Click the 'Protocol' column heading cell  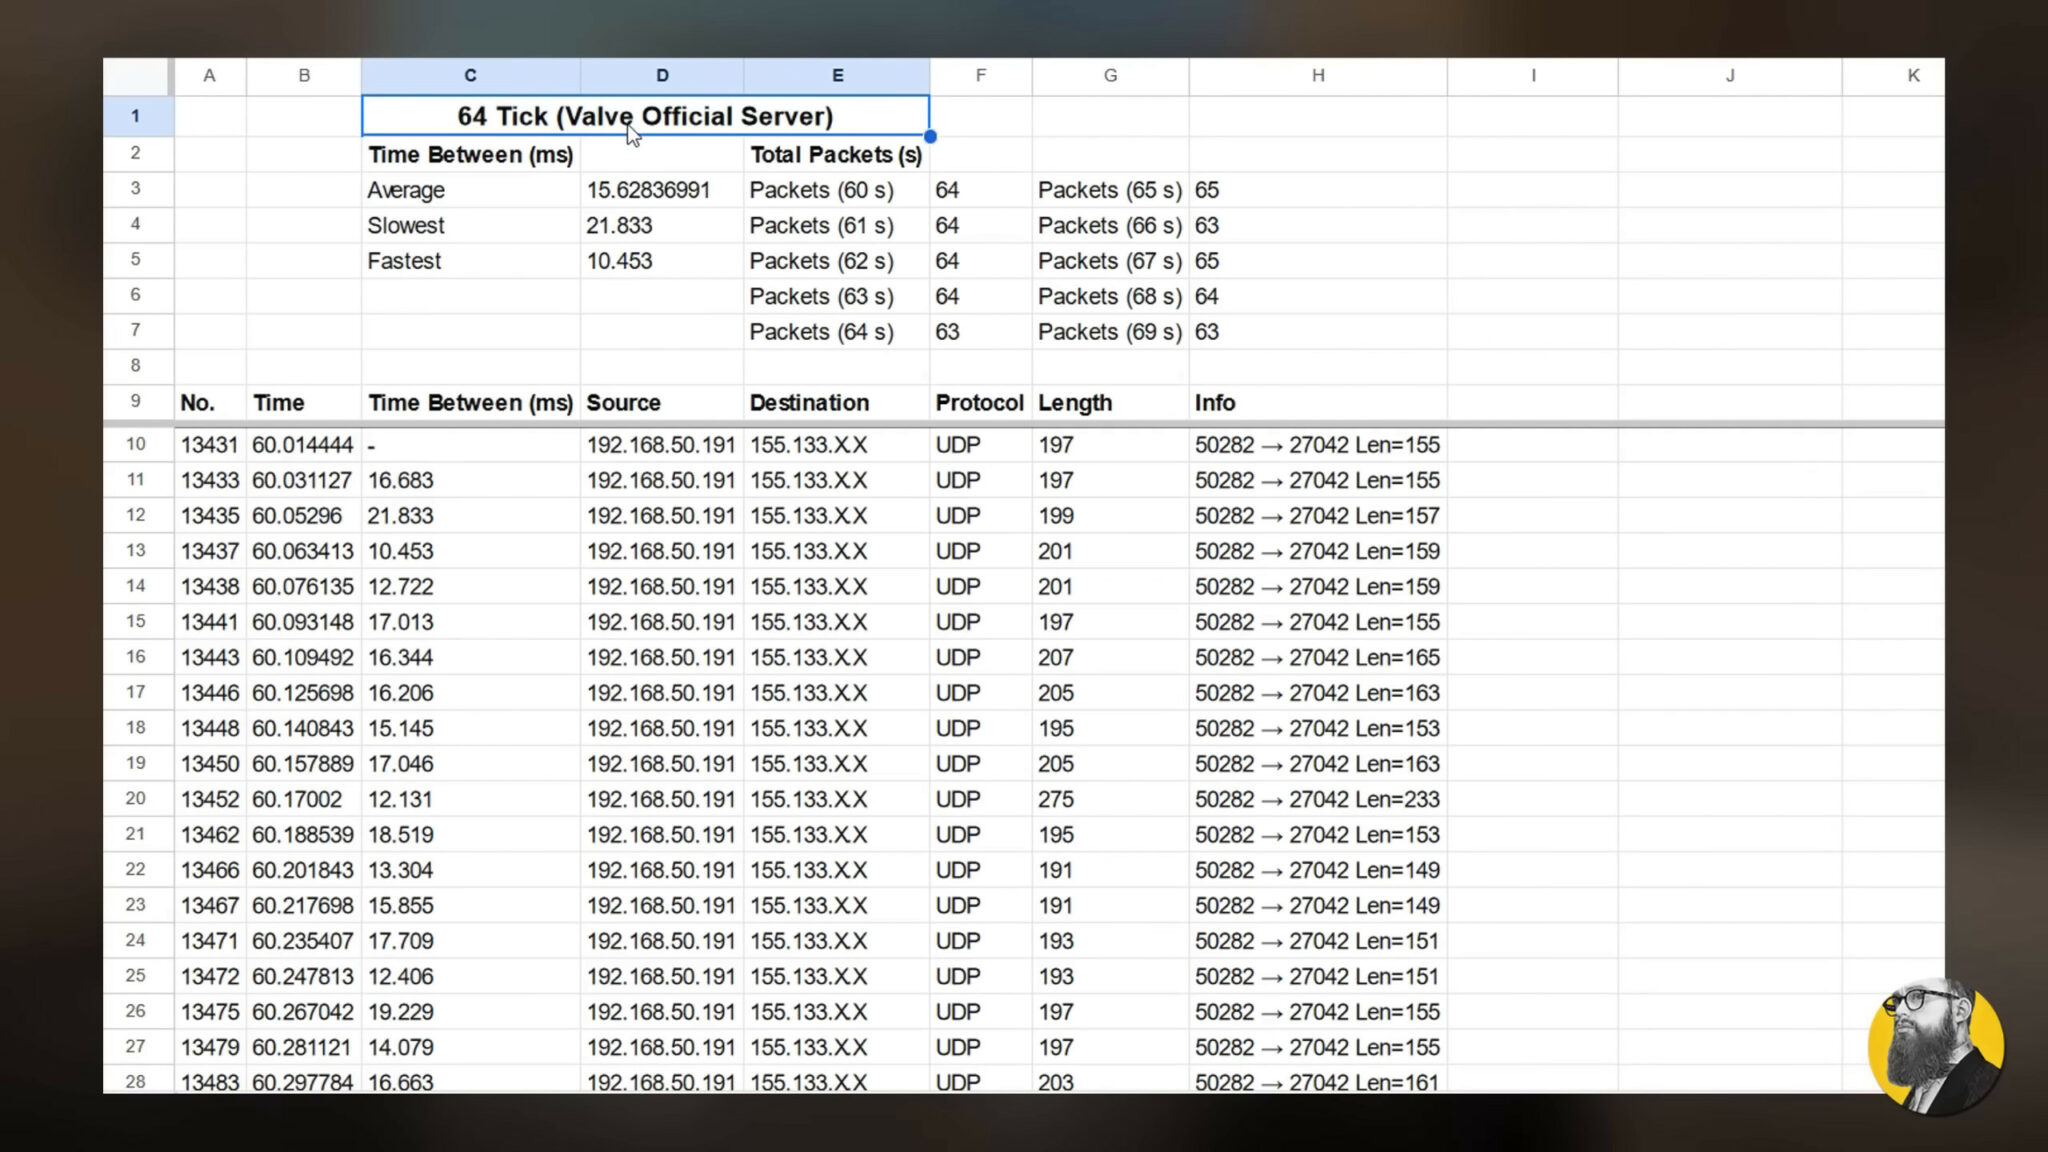(979, 403)
